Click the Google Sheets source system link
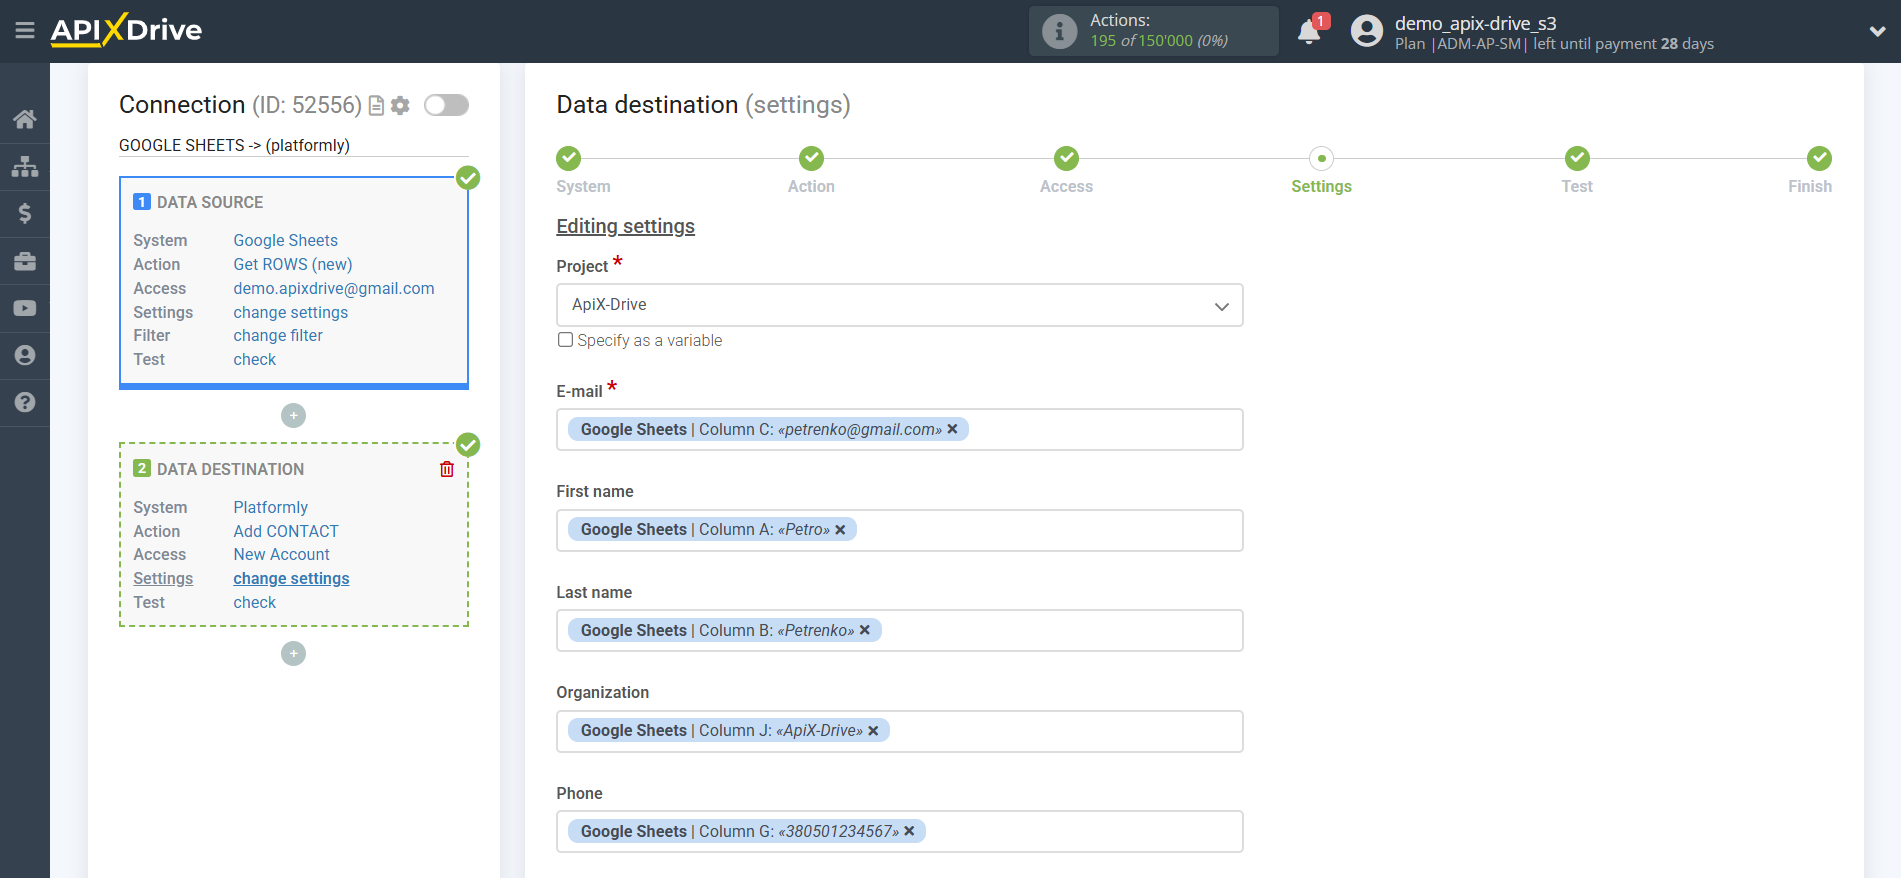This screenshot has width=1901, height=878. [286, 240]
